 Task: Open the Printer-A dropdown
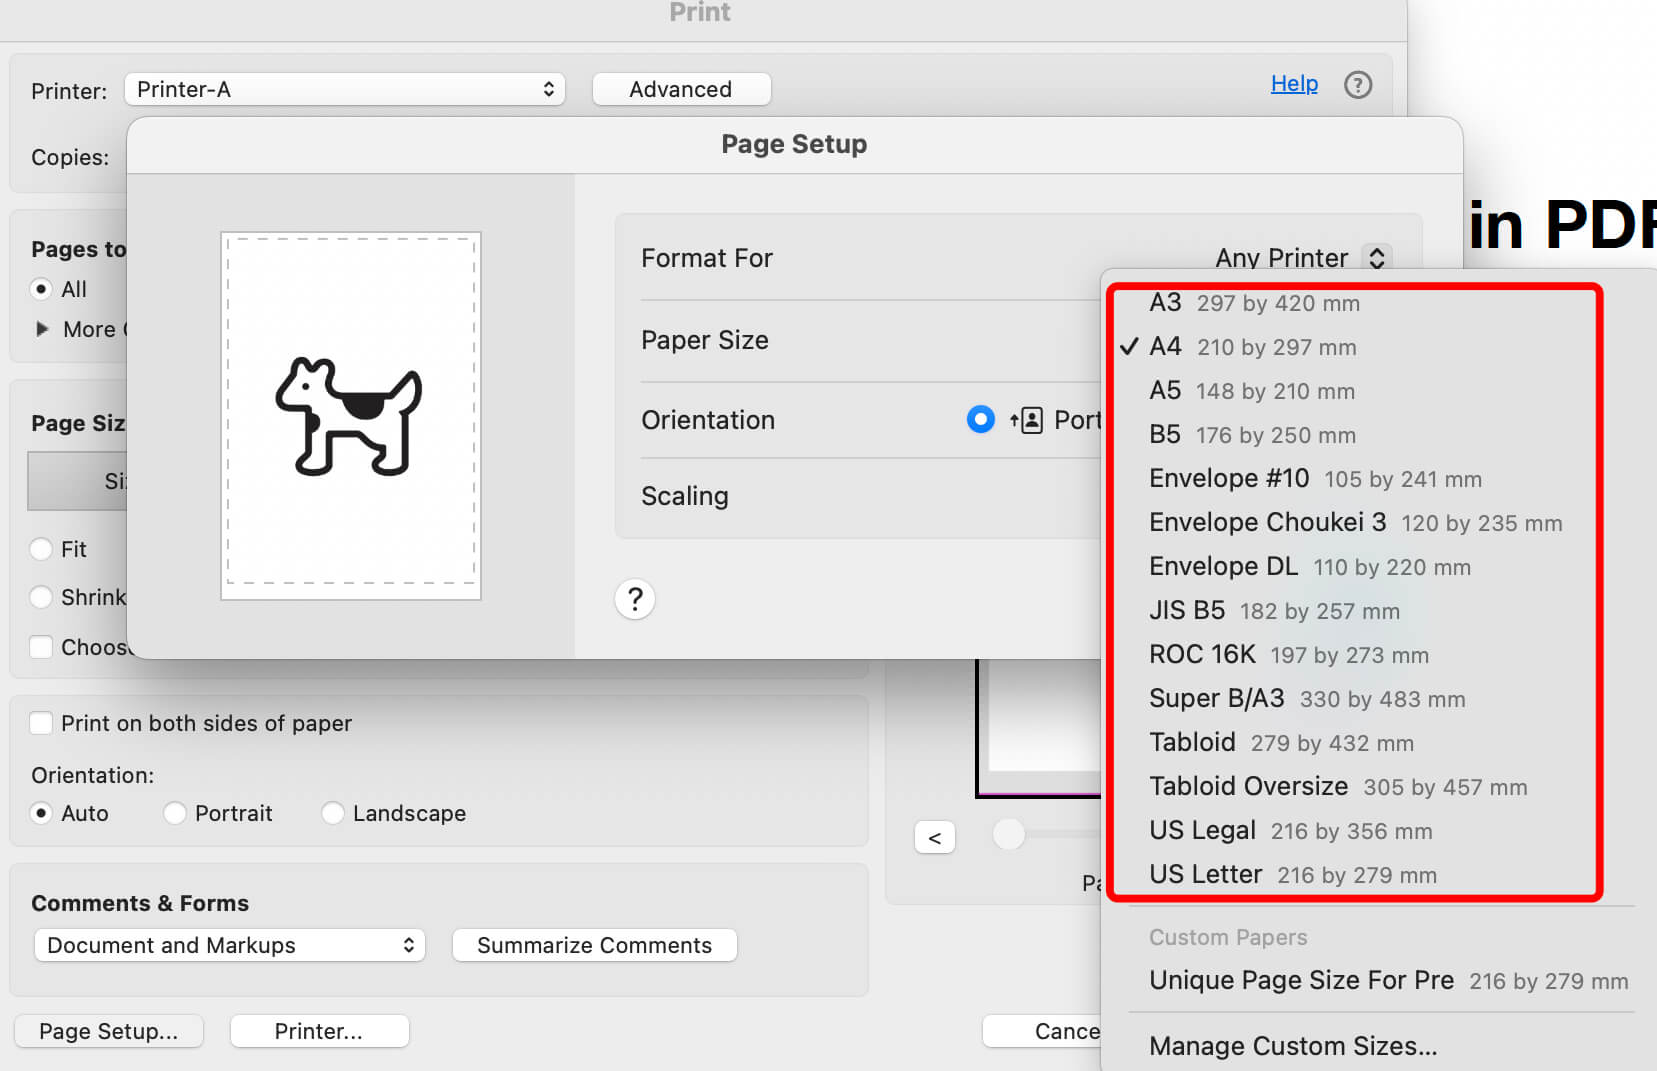[345, 89]
